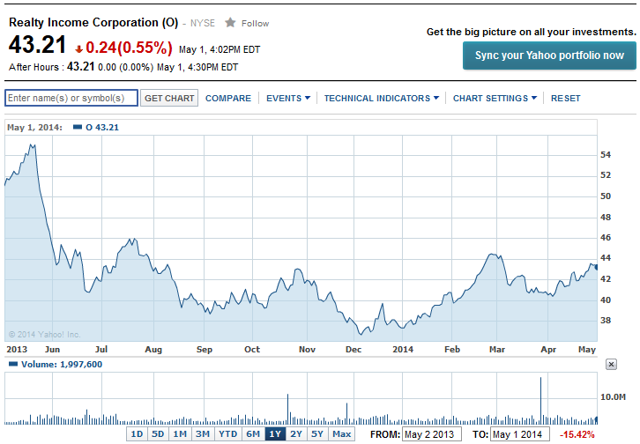
Task: Click the Volume: 1,997,600 label
Action: [62, 364]
